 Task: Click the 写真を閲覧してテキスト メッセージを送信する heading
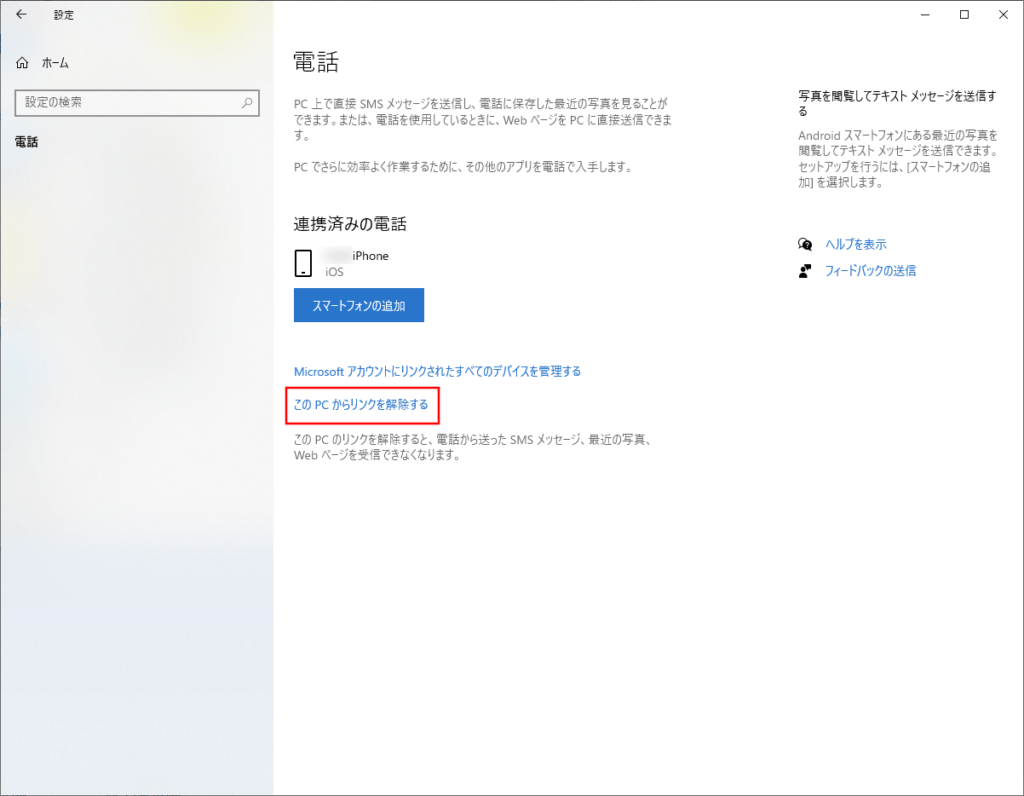897,103
